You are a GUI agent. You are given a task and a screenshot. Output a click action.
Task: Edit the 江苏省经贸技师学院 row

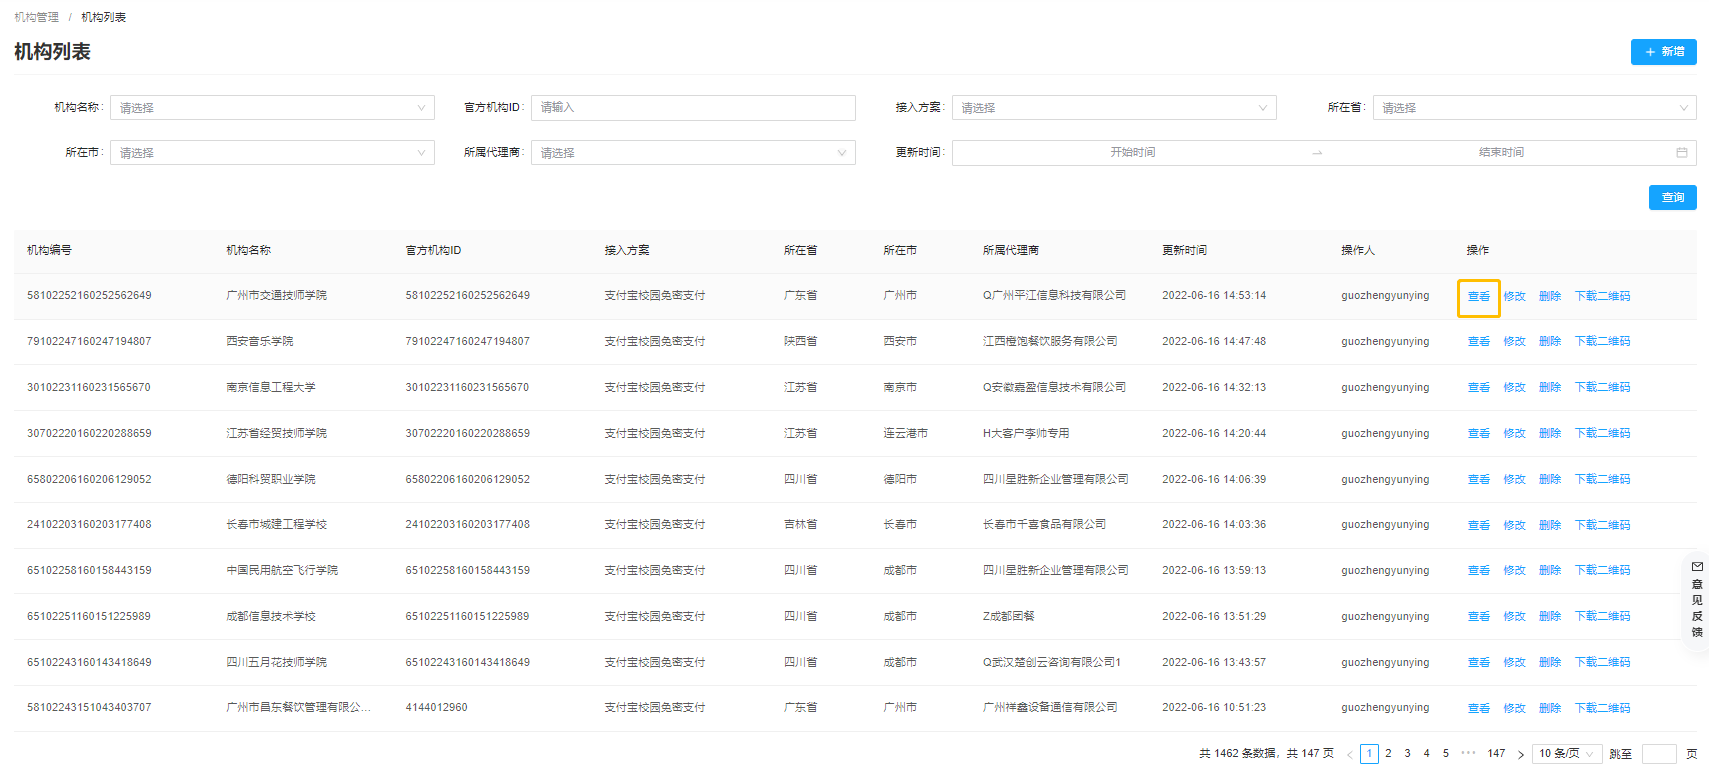point(1515,434)
